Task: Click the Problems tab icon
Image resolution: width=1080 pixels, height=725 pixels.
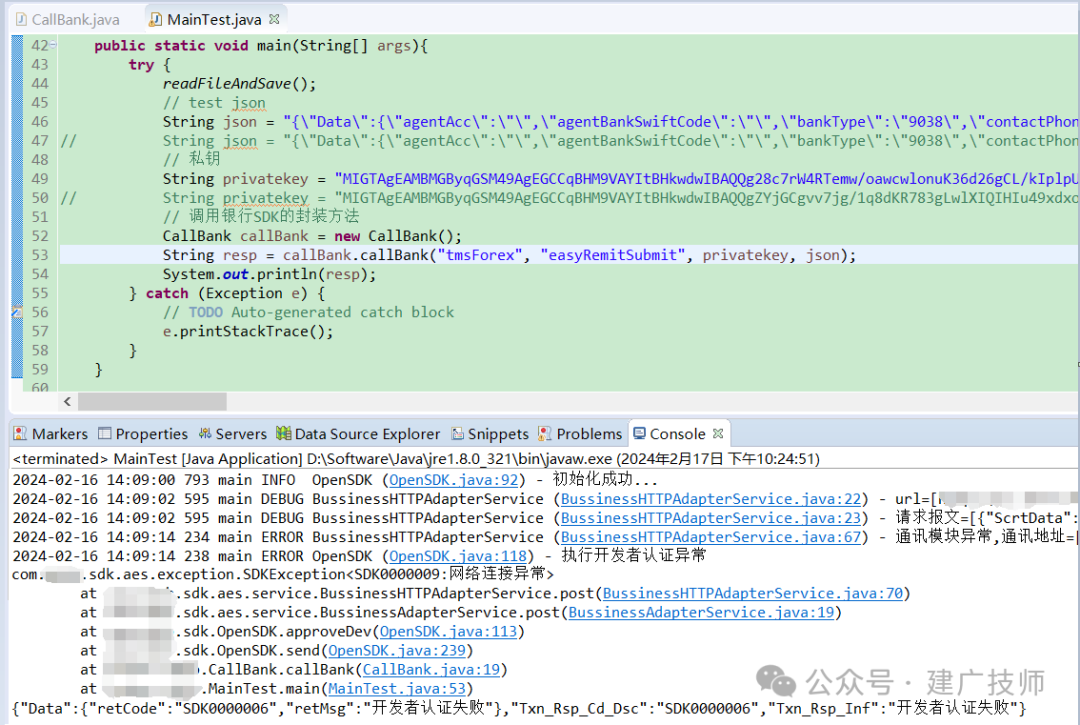Action: [545, 433]
